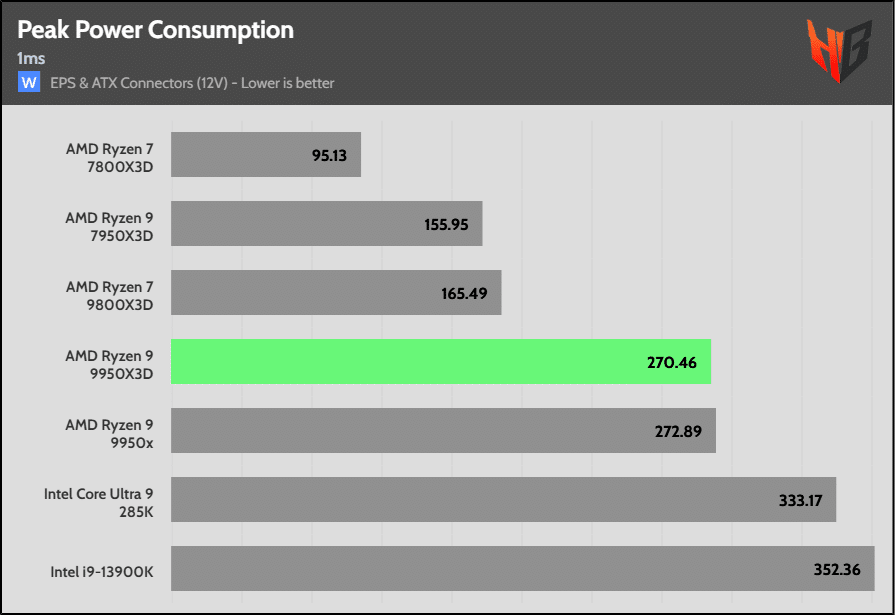
Task: Click the highlighted green Ryzen 9 9950X3D bar
Action: [440, 361]
